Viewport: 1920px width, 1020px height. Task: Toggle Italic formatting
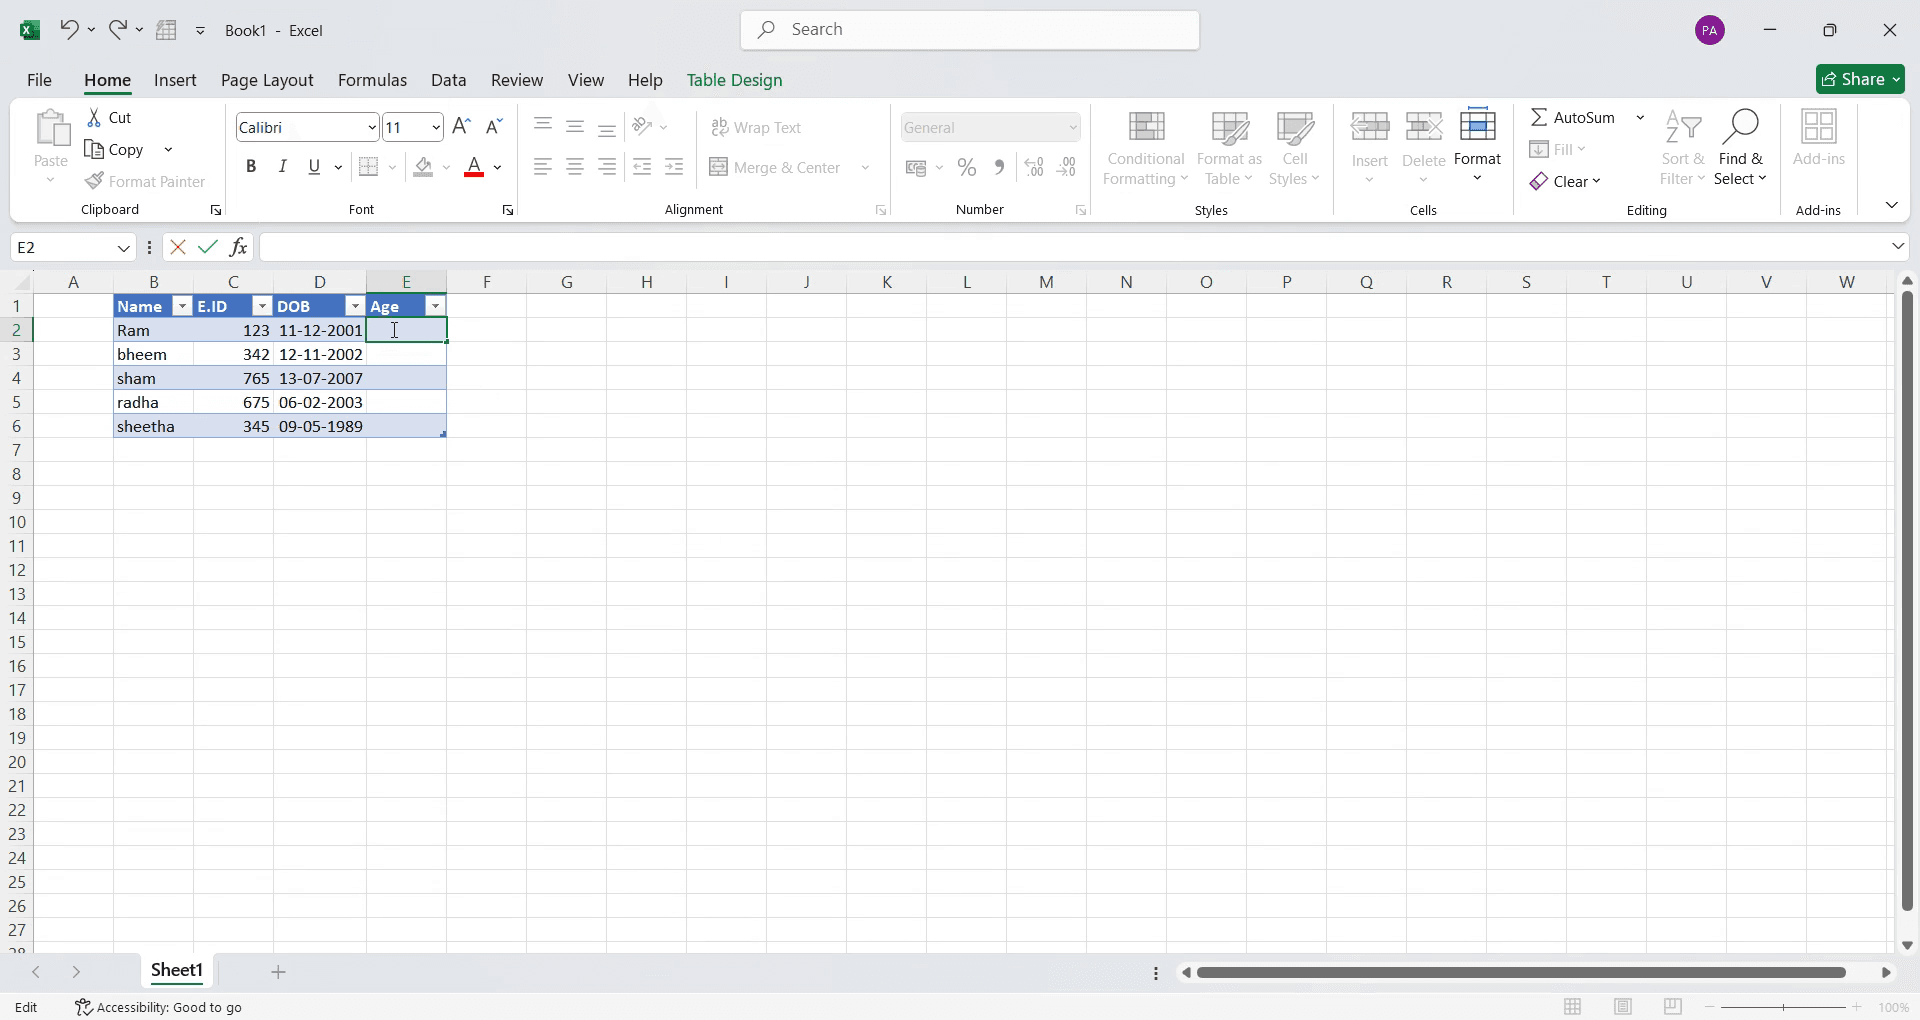coord(283,167)
